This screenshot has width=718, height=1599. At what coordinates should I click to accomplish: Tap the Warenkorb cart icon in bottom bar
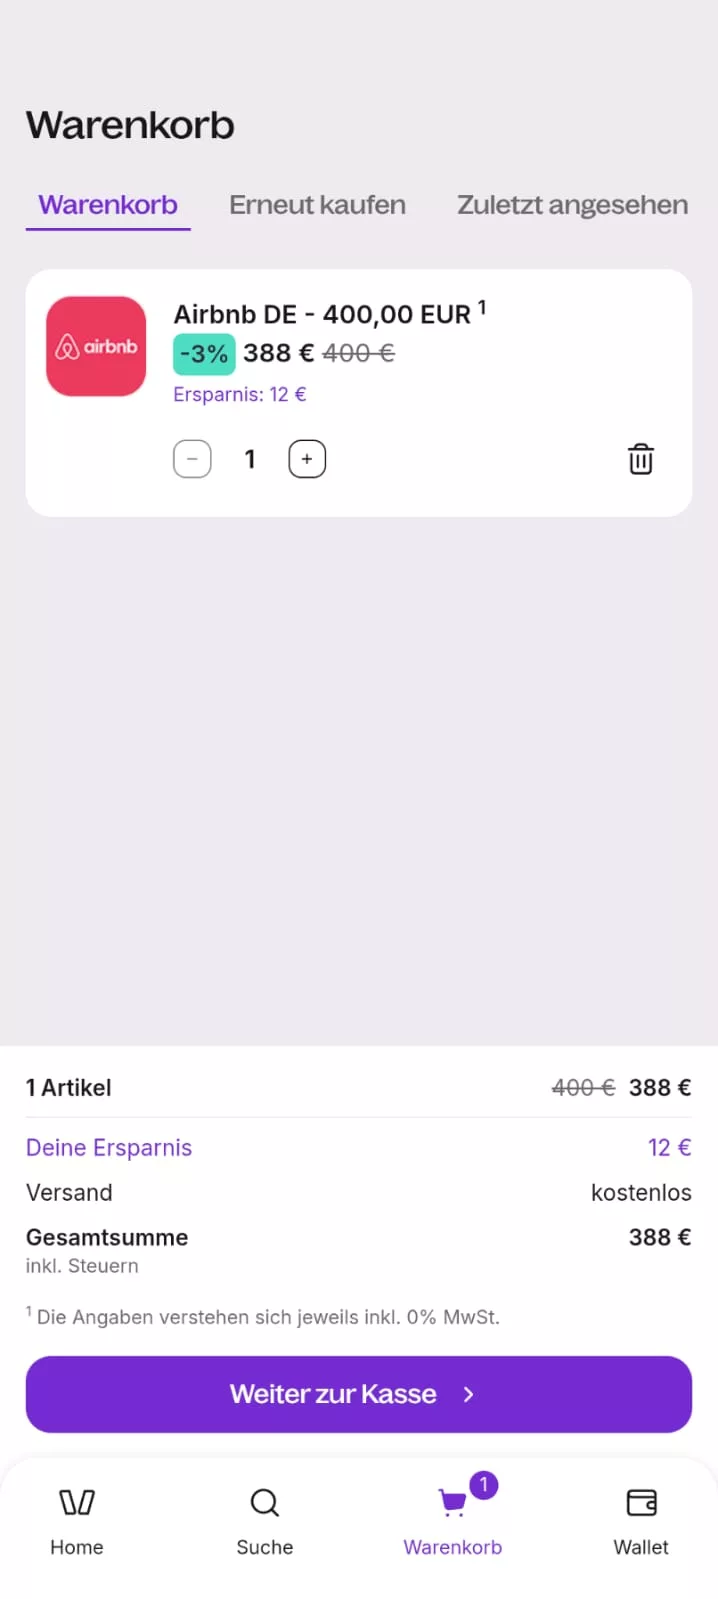pyautogui.click(x=452, y=1503)
